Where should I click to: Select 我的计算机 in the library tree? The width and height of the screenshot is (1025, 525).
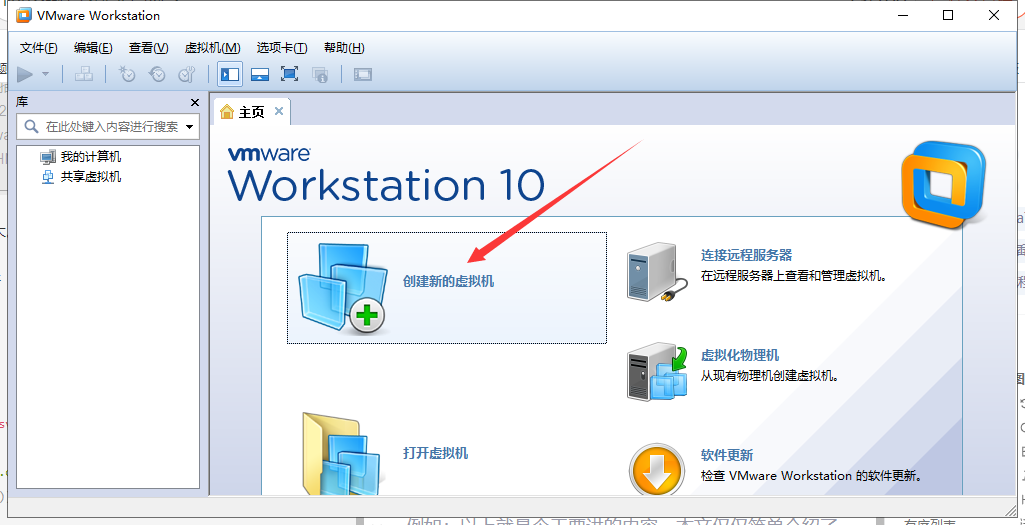pyautogui.click(x=81, y=157)
